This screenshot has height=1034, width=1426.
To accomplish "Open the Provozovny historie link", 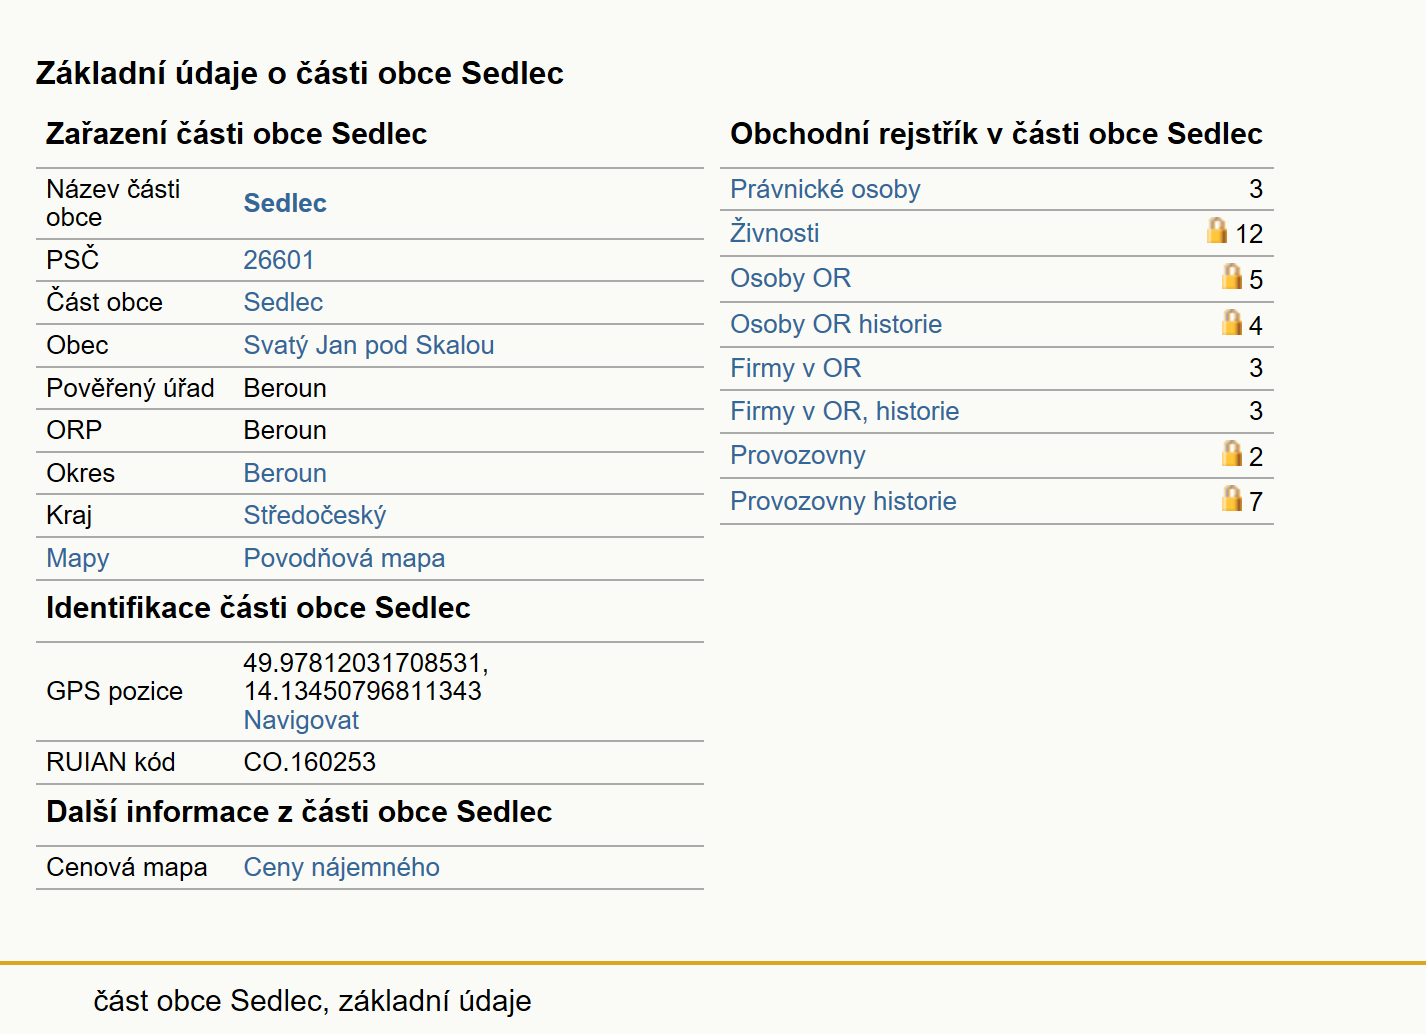I will pyautogui.click(x=843, y=501).
